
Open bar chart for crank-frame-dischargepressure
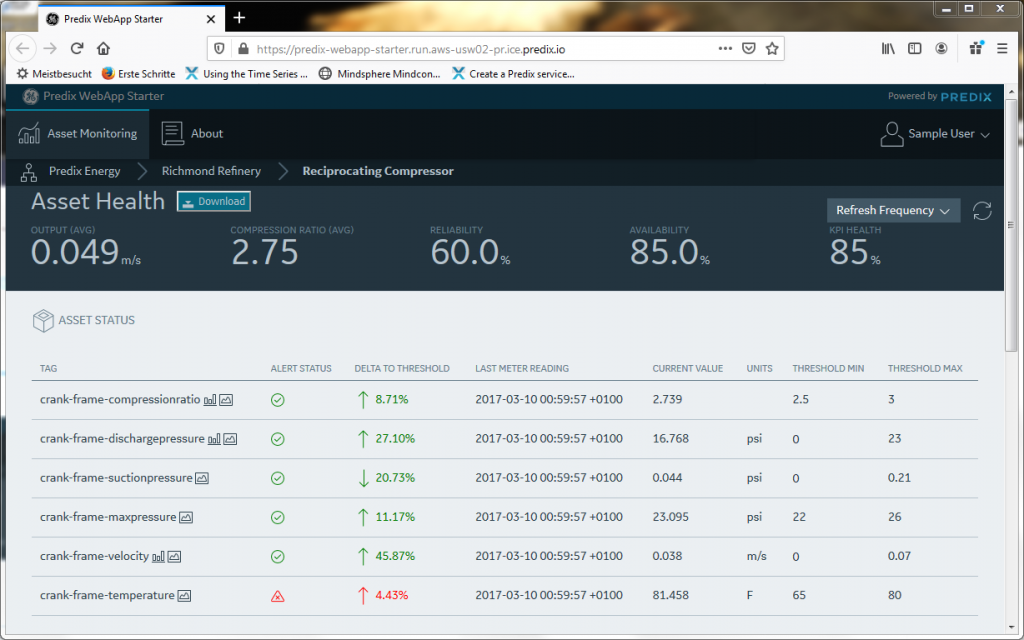coord(214,439)
